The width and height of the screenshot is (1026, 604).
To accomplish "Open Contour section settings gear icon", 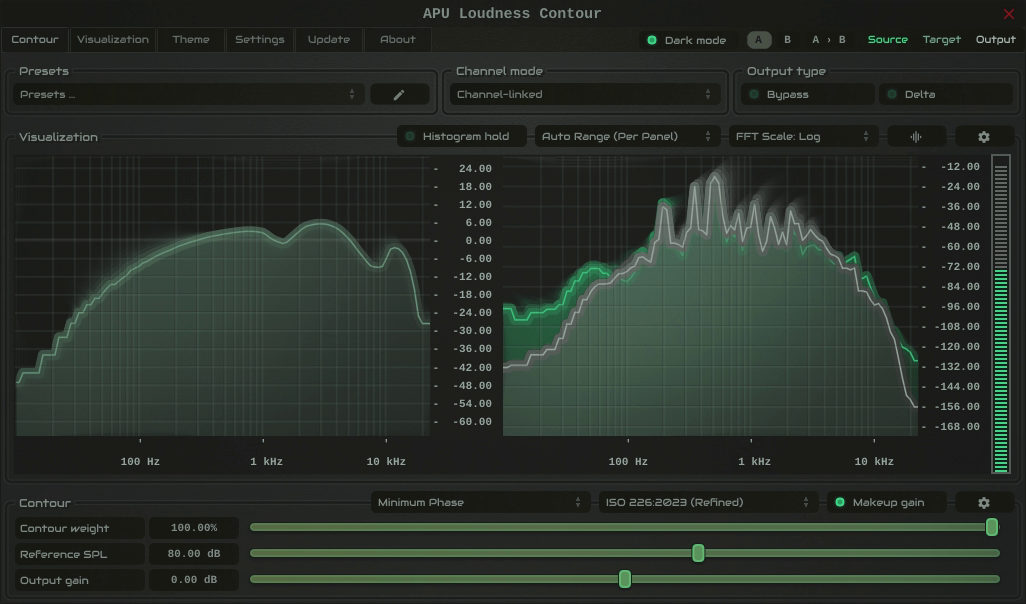I will 983,503.
